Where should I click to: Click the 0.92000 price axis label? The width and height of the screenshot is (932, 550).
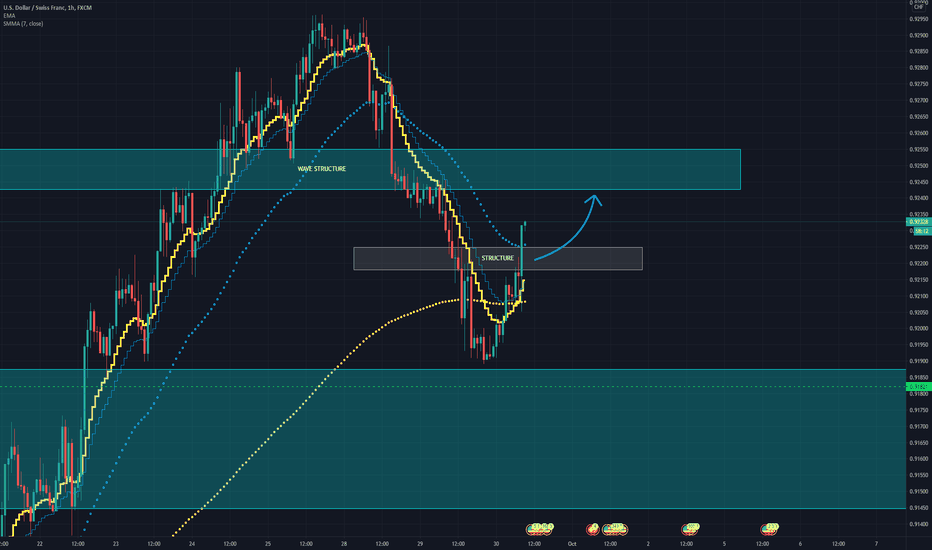click(x=918, y=329)
